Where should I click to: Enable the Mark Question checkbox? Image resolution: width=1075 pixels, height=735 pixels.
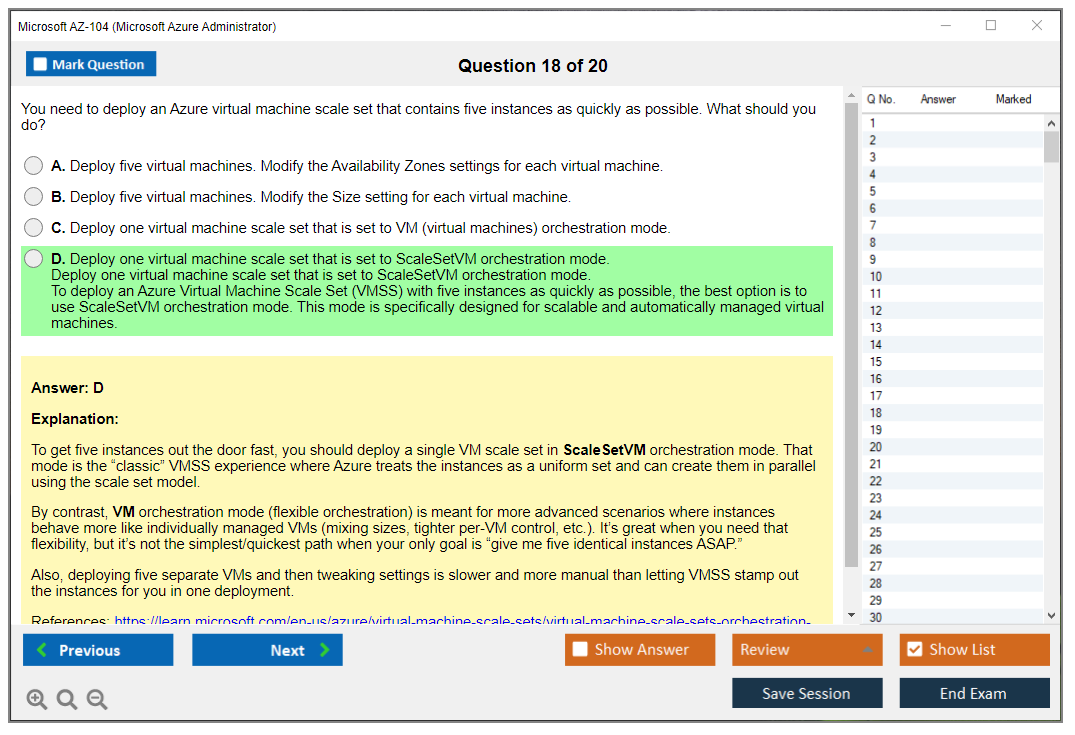click(40, 63)
